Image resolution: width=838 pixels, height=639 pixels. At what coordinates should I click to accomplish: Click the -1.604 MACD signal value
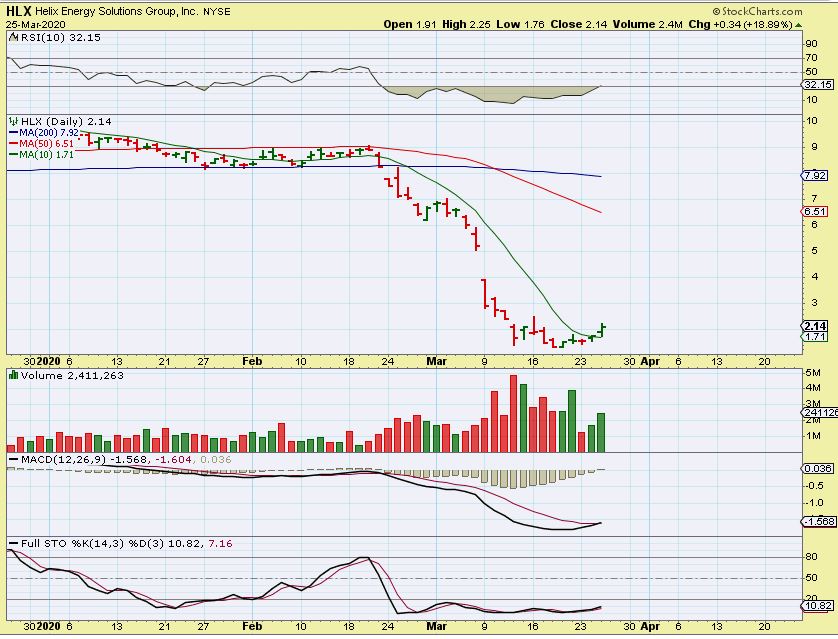tap(172, 460)
